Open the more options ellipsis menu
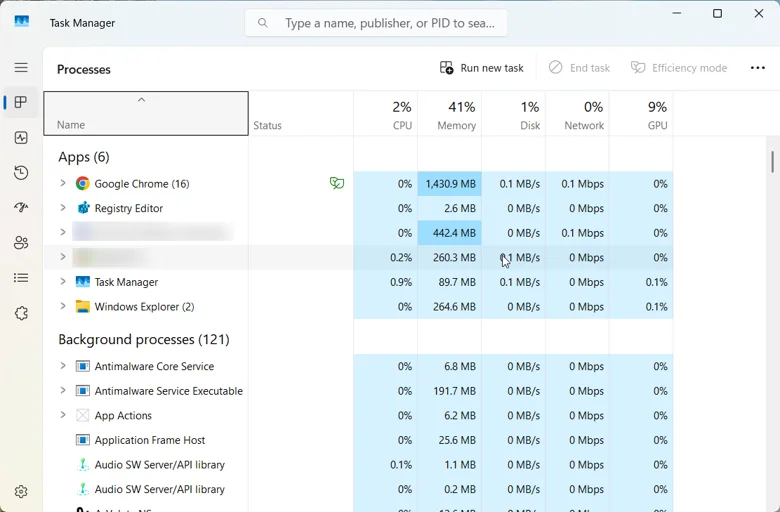Screen dimensions: 780x512 click(x=758, y=68)
